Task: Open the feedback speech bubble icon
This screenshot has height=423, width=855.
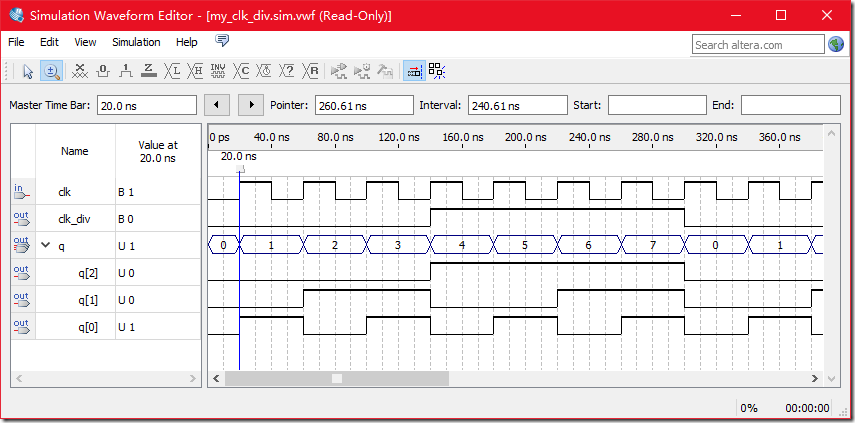Action: [222, 41]
